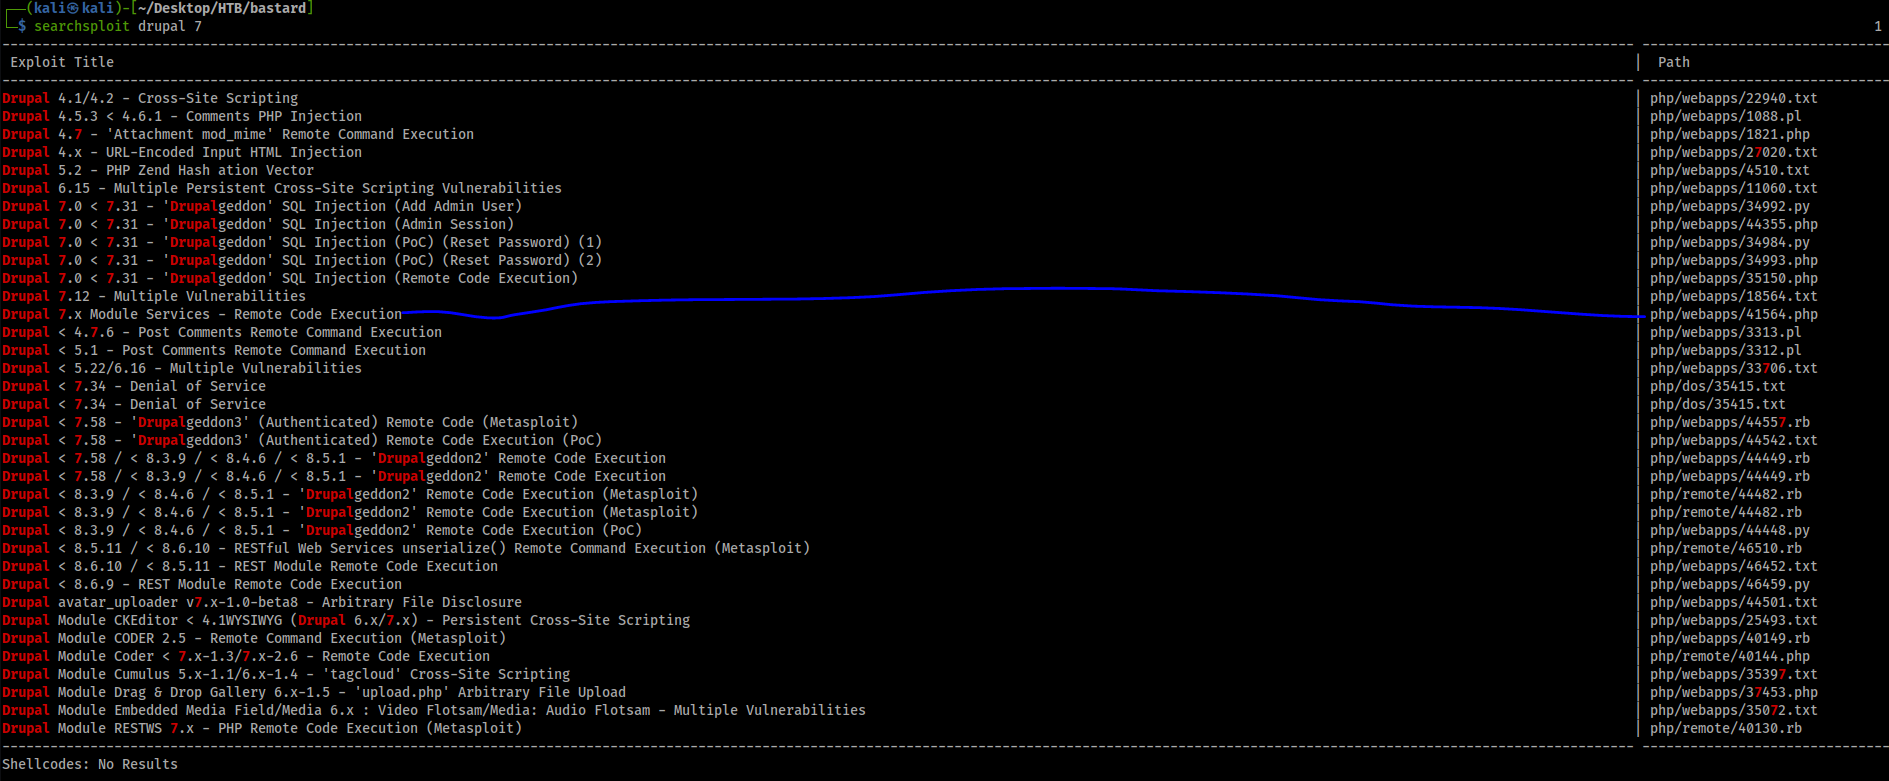Click the 'Exploit Title' column header
The image size is (1889, 781).
[x=62, y=62]
